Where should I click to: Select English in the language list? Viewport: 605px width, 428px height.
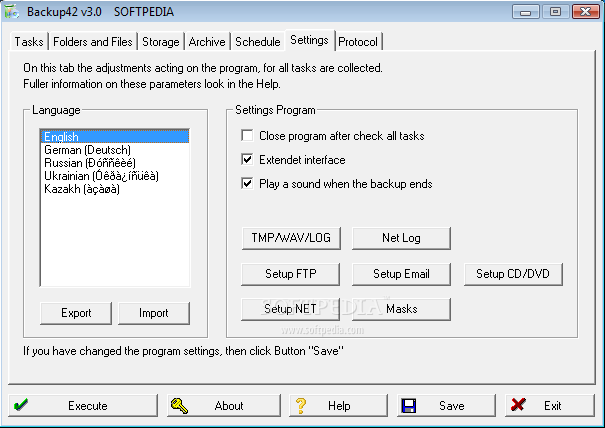tap(115, 137)
